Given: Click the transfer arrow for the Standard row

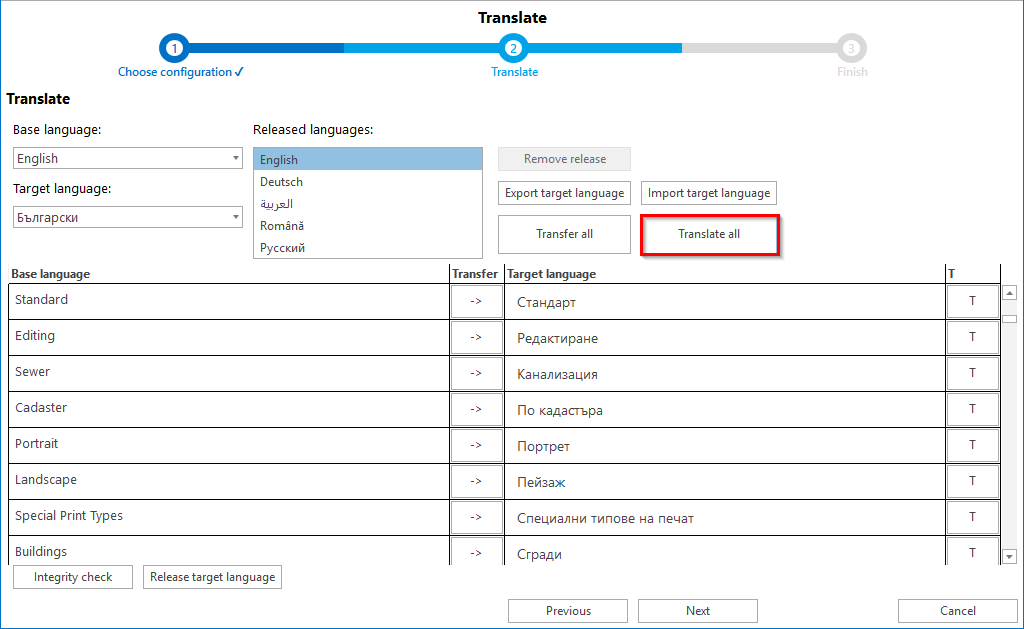Looking at the screenshot, I should pyautogui.click(x=476, y=301).
